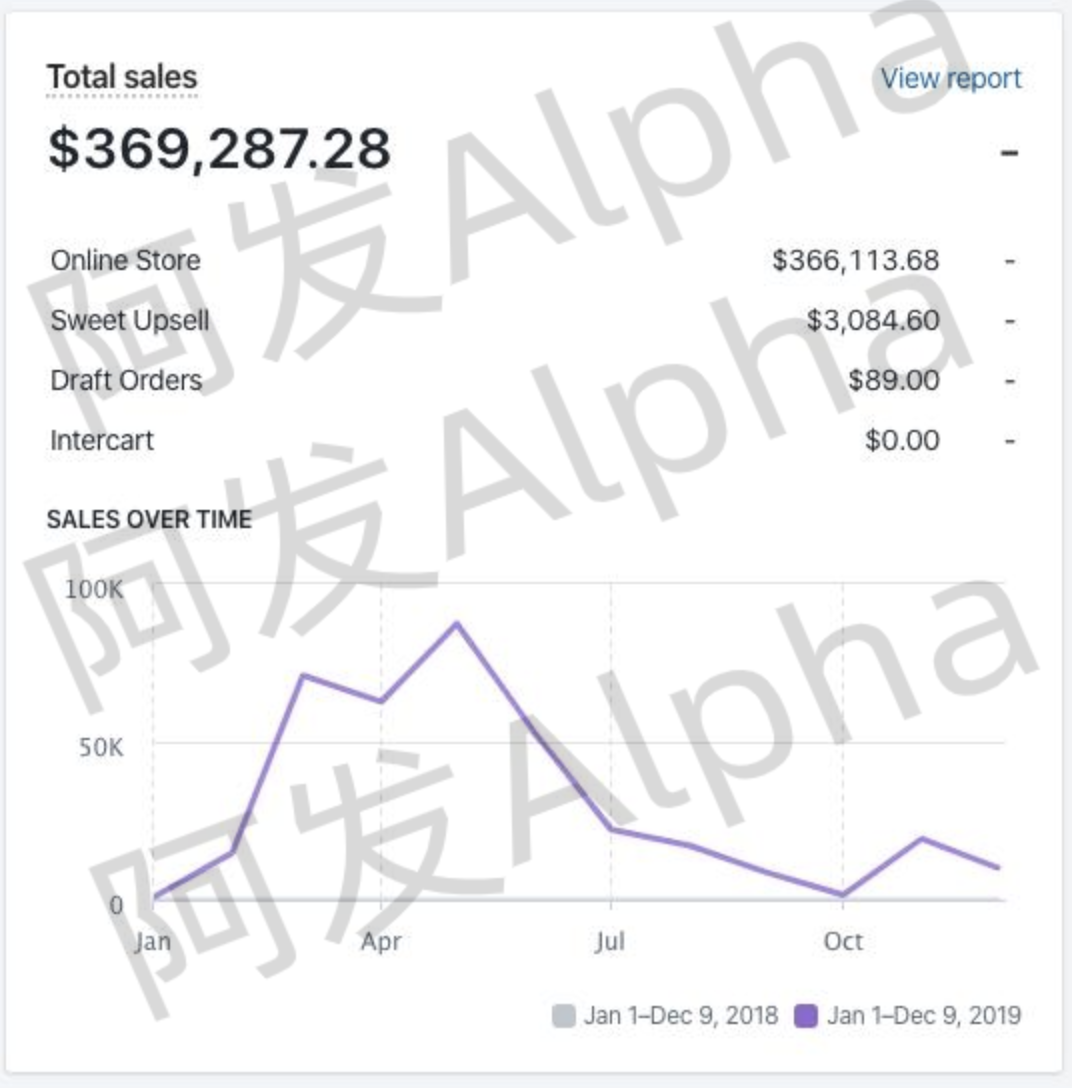The image size is (1072, 1088).
Task: Click the Oct label on the chart axis
Action: click(x=843, y=942)
